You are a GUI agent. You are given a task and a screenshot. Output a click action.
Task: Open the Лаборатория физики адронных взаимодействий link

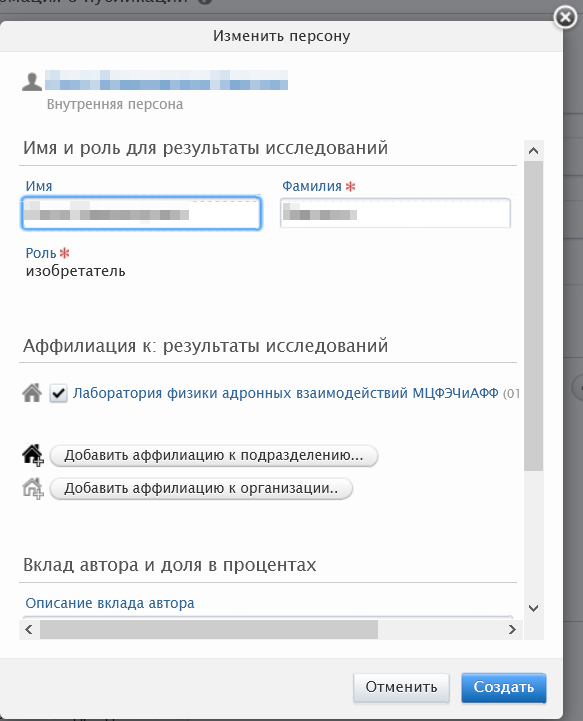(x=286, y=393)
